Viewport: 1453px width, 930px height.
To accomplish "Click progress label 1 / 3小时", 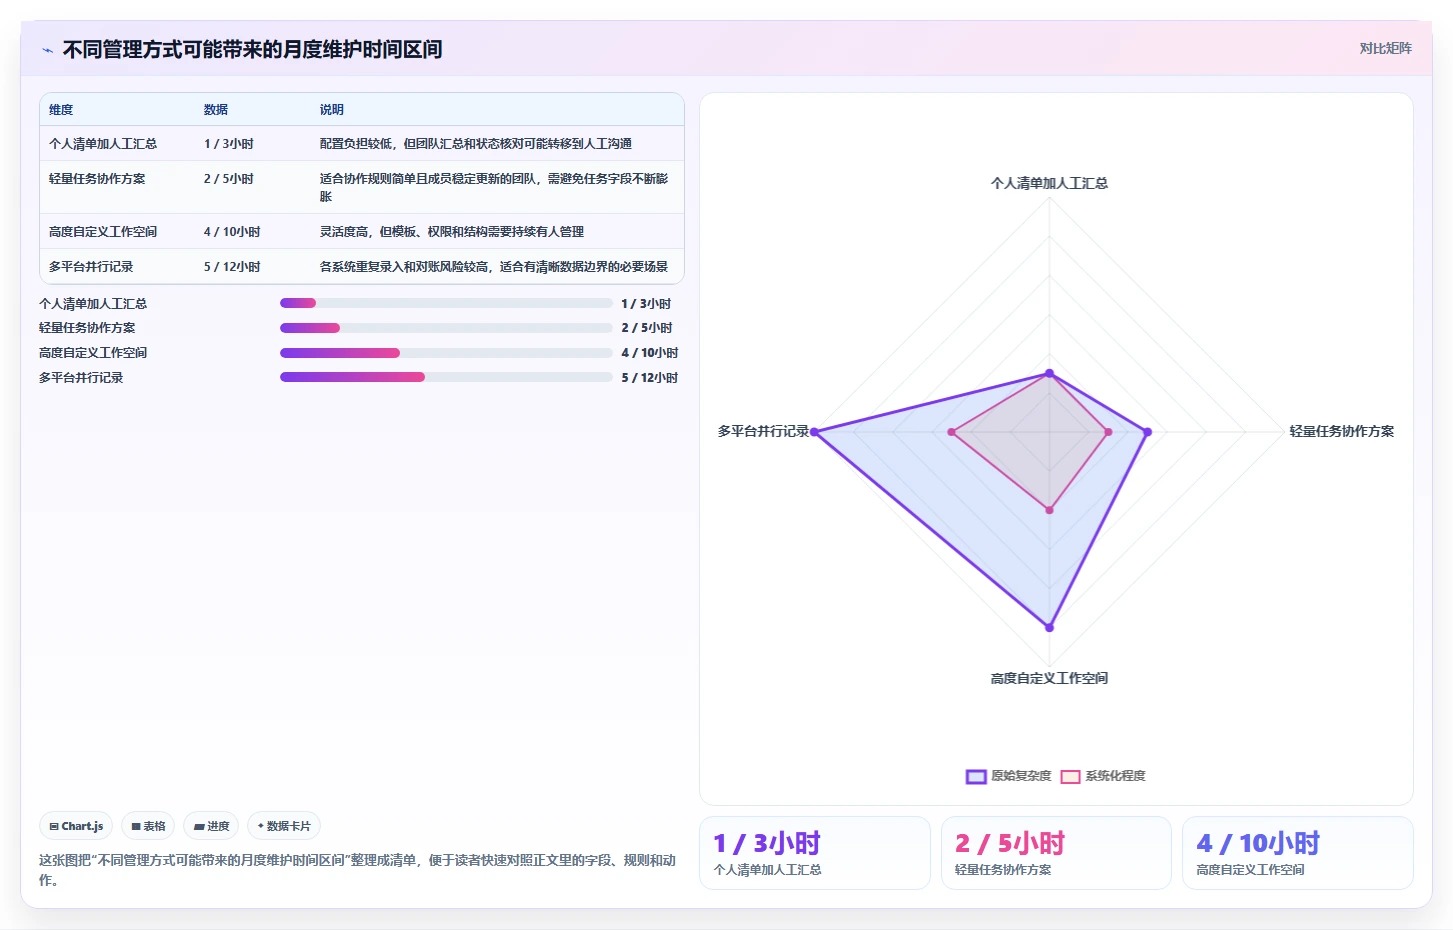I will [646, 304].
